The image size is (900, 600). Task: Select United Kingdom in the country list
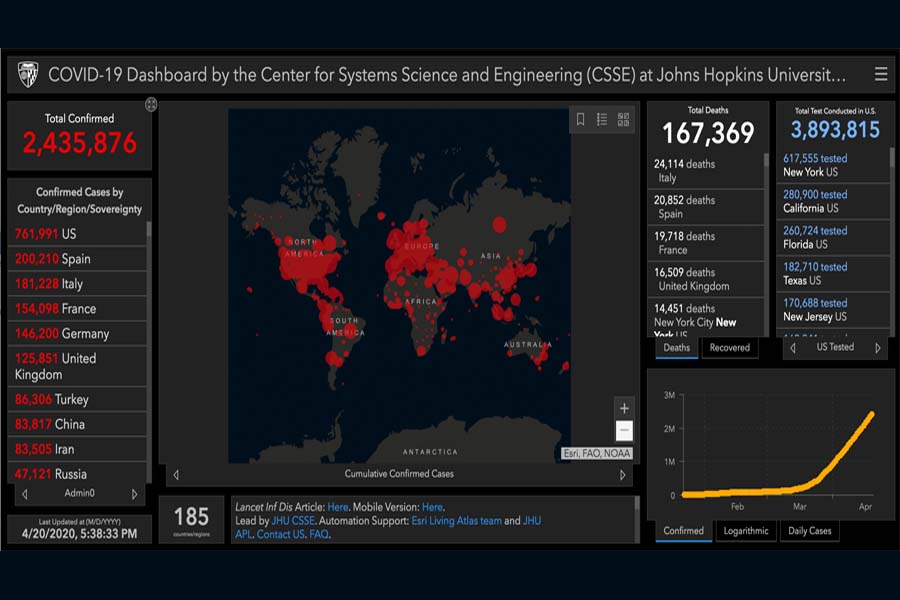point(77,366)
